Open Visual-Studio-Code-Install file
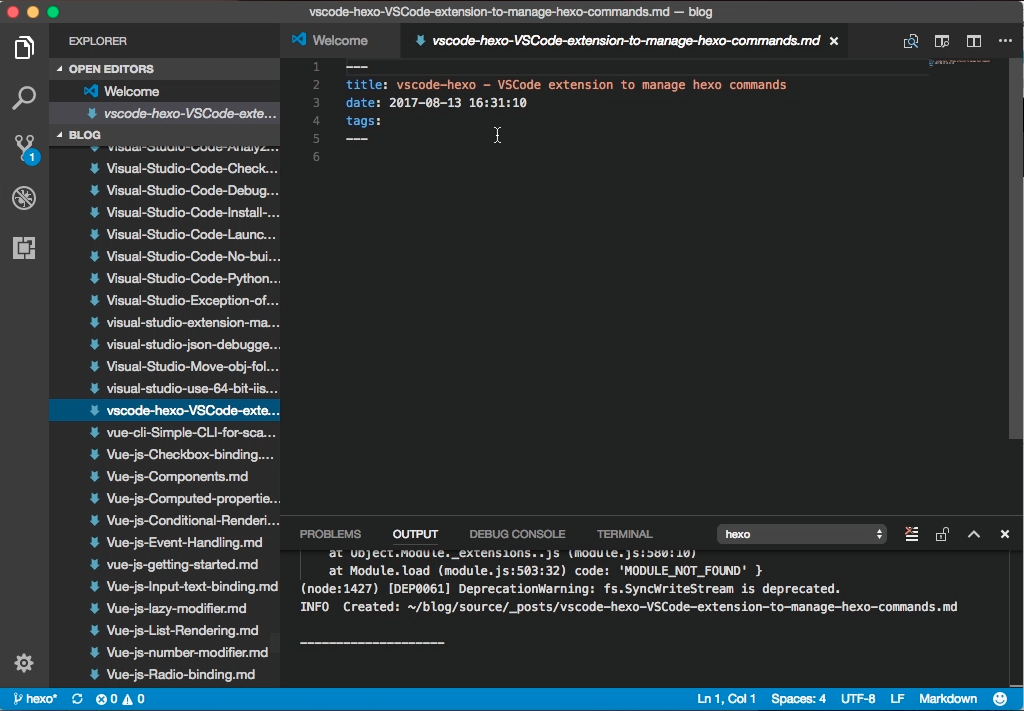The width and height of the screenshot is (1024, 711). pyautogui.click(x=165, y=212)
